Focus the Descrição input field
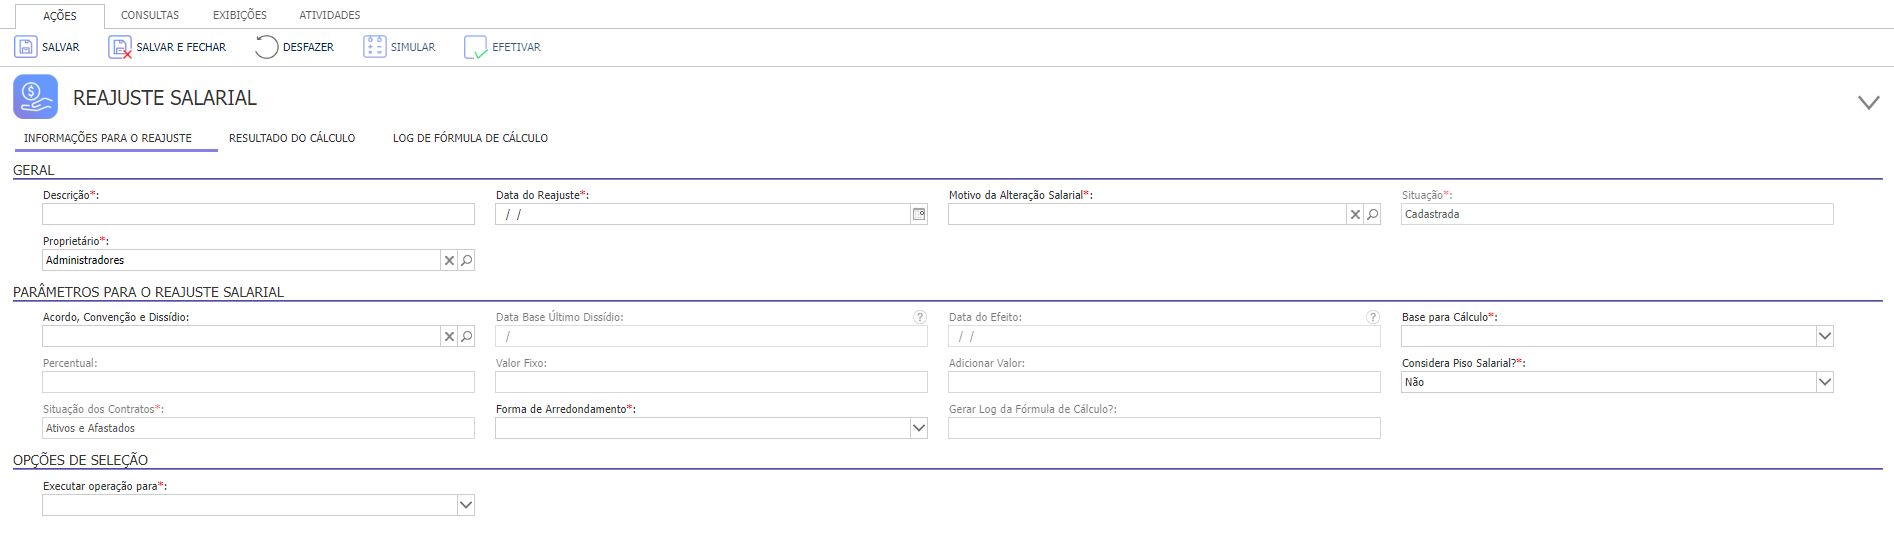1894x548 pixels. pos(258,214)
